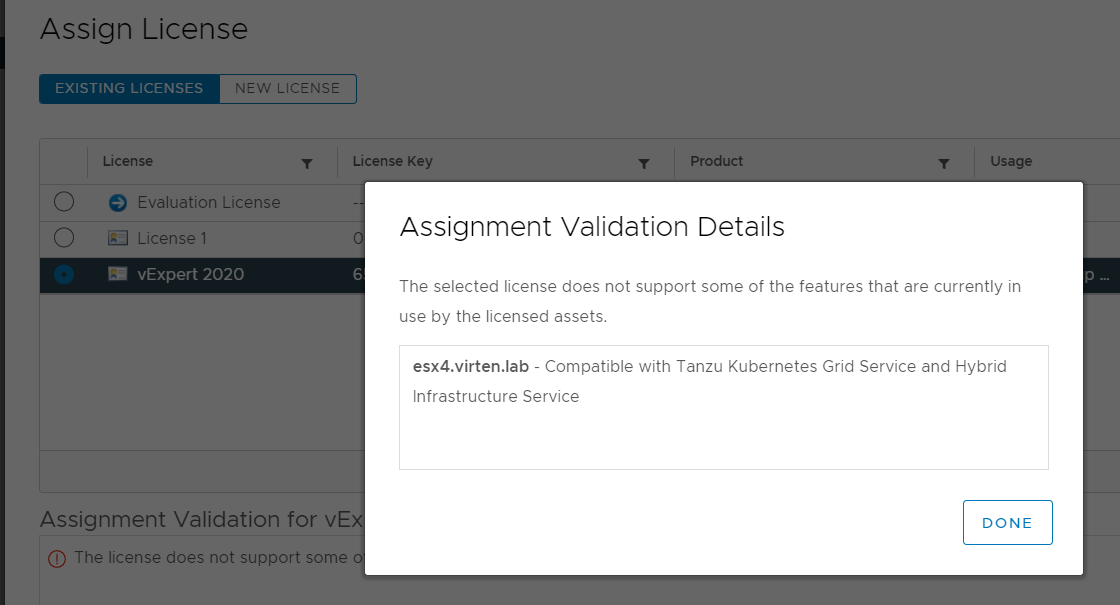The image size is (1120, 605).
Task: Click the Evaluation License arrow icon
Action: click(118, 203)
